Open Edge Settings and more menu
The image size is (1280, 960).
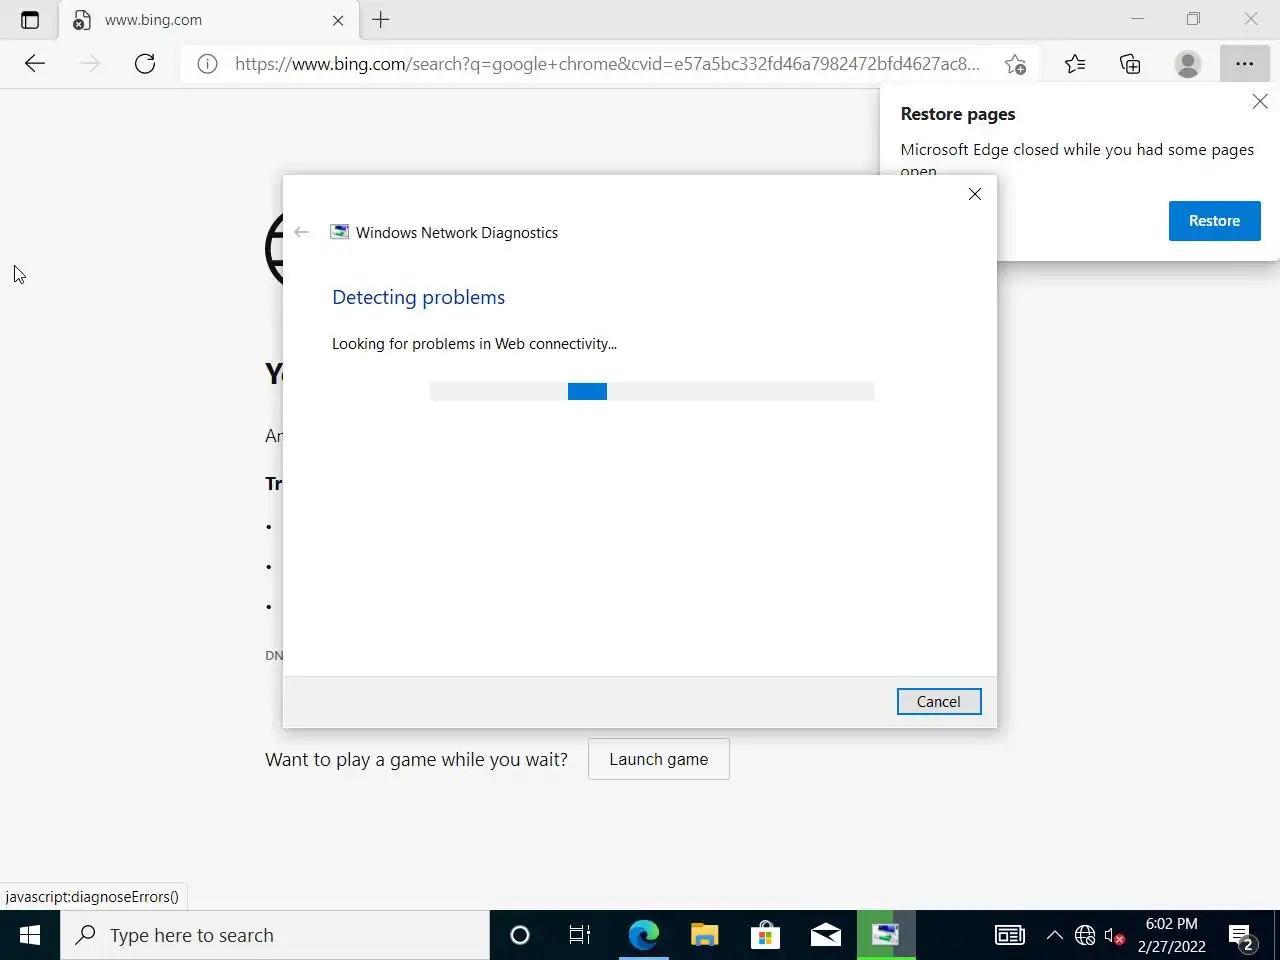(1244, 64)
